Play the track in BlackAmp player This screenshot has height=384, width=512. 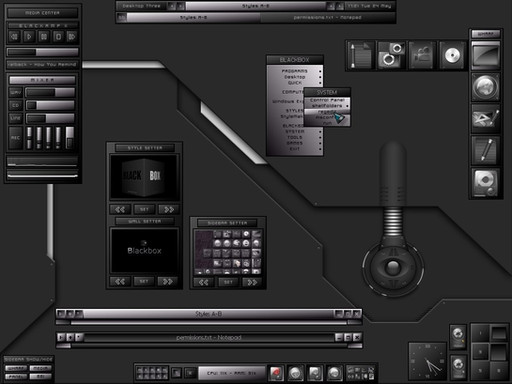[29, 36]
